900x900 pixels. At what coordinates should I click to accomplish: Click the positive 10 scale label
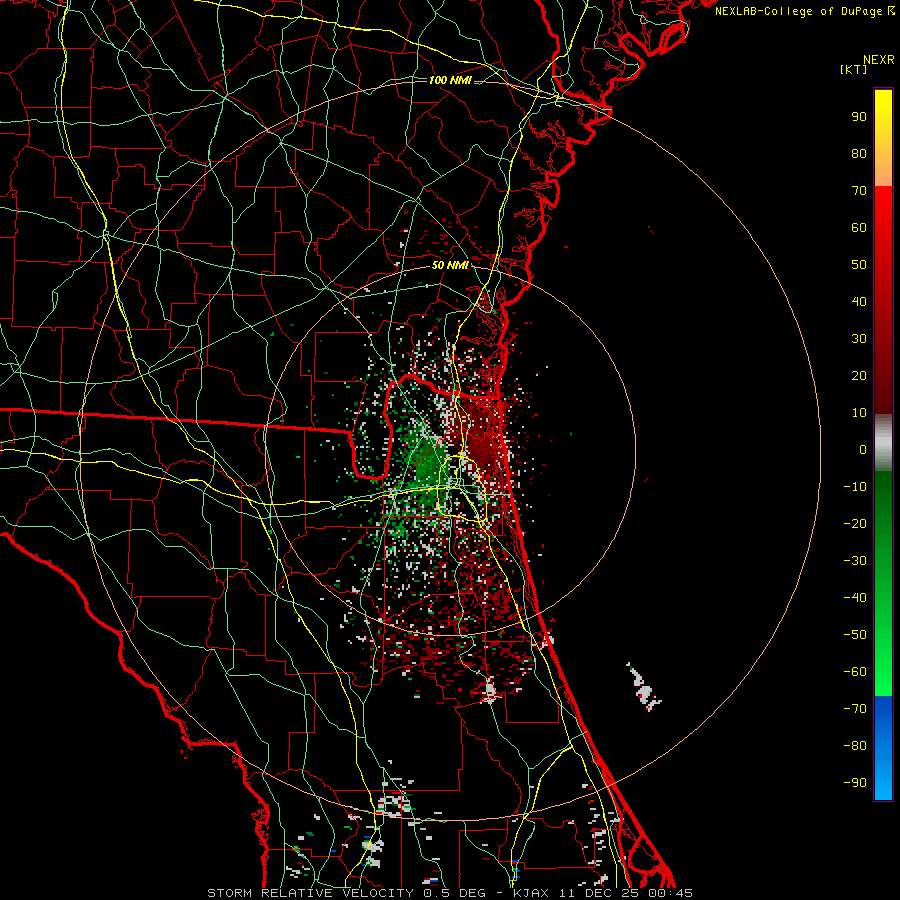[x=859, y=413]
